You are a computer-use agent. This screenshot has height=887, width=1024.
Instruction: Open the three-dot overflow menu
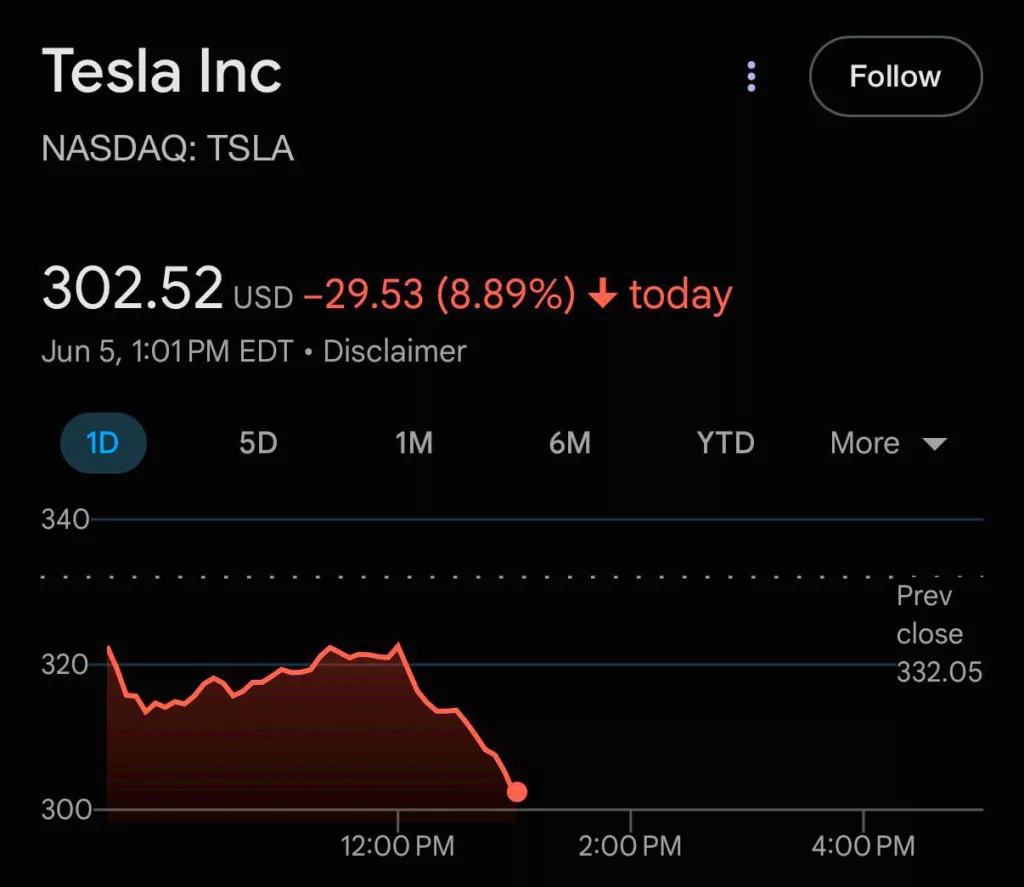(x=751, y=76)
